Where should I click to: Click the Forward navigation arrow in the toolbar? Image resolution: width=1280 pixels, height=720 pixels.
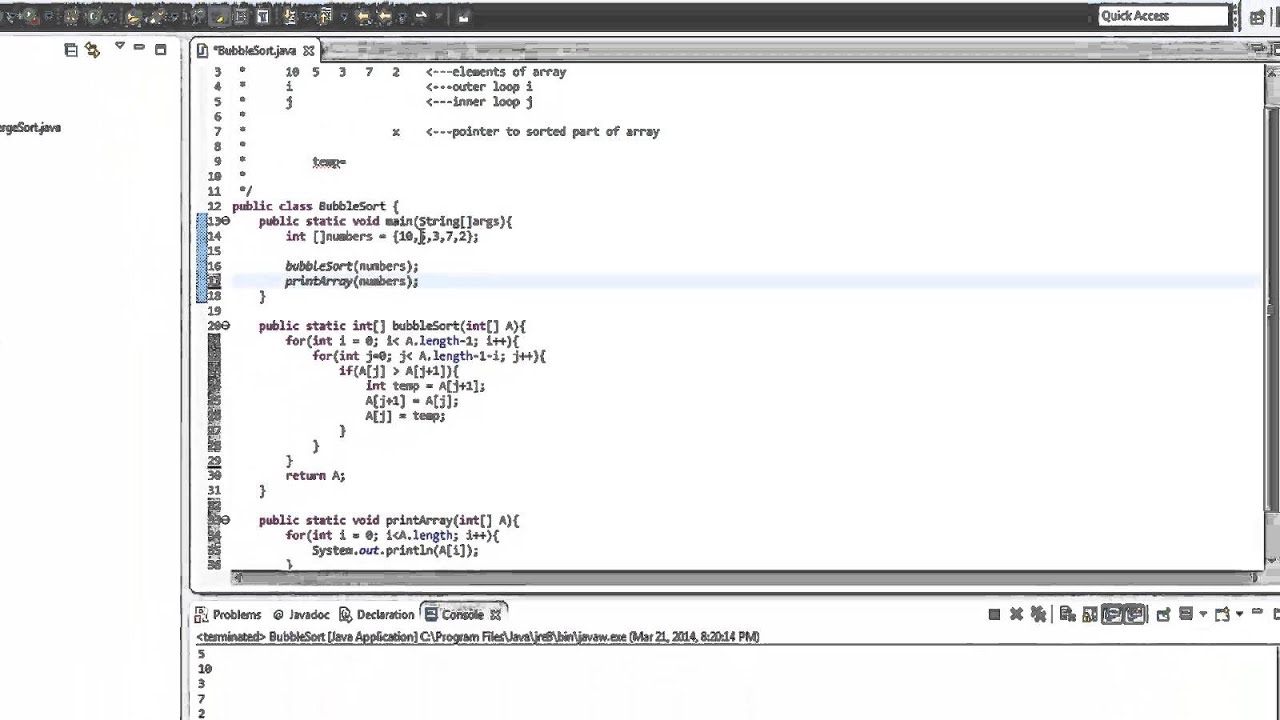[421, 16]
